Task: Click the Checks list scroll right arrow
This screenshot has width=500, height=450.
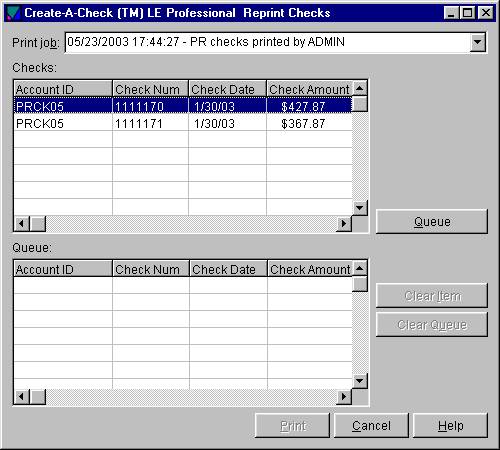Action: click(x=344, y=223)
